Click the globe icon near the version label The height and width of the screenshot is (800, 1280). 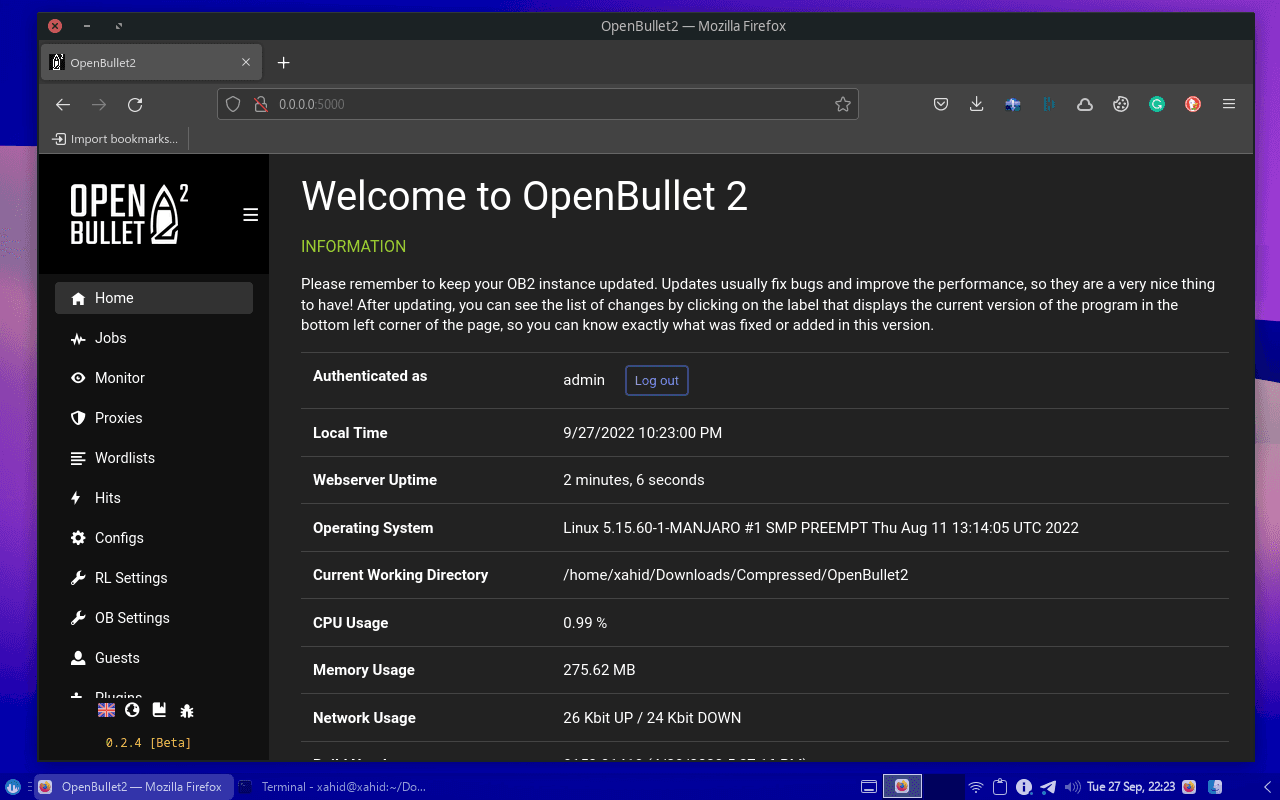pyautogui.click(x=131, y=710)
